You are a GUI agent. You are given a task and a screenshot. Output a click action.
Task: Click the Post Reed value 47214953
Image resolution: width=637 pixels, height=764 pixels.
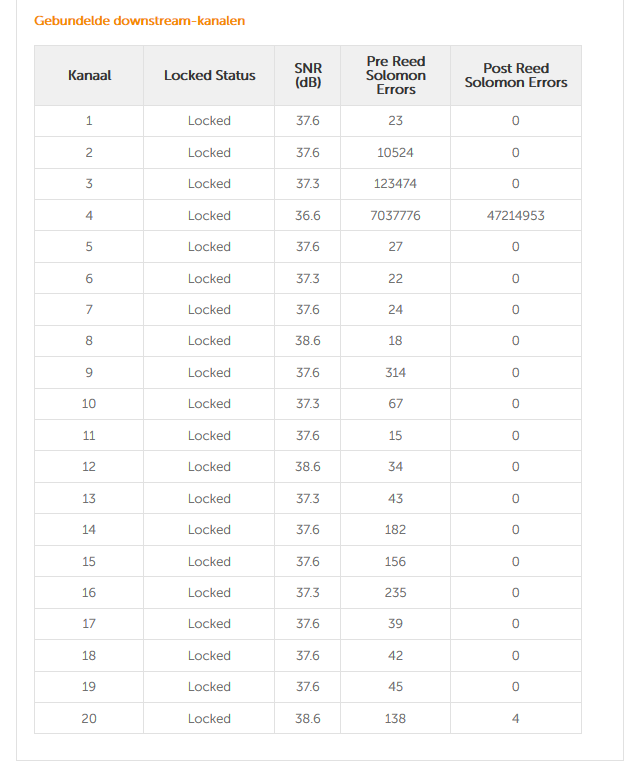[515, 215]
